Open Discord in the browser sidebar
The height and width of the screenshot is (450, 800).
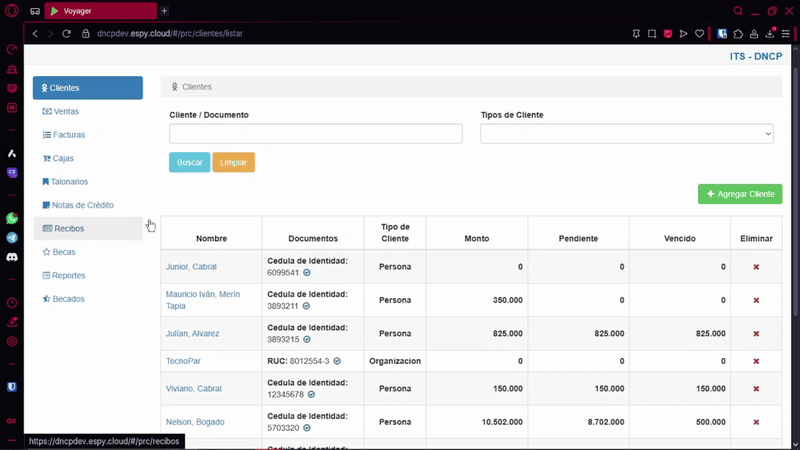click(x=12, y=258)
